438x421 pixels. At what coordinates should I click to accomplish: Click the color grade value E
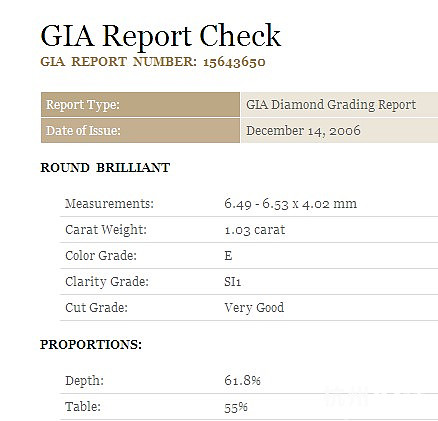(228, 256)
